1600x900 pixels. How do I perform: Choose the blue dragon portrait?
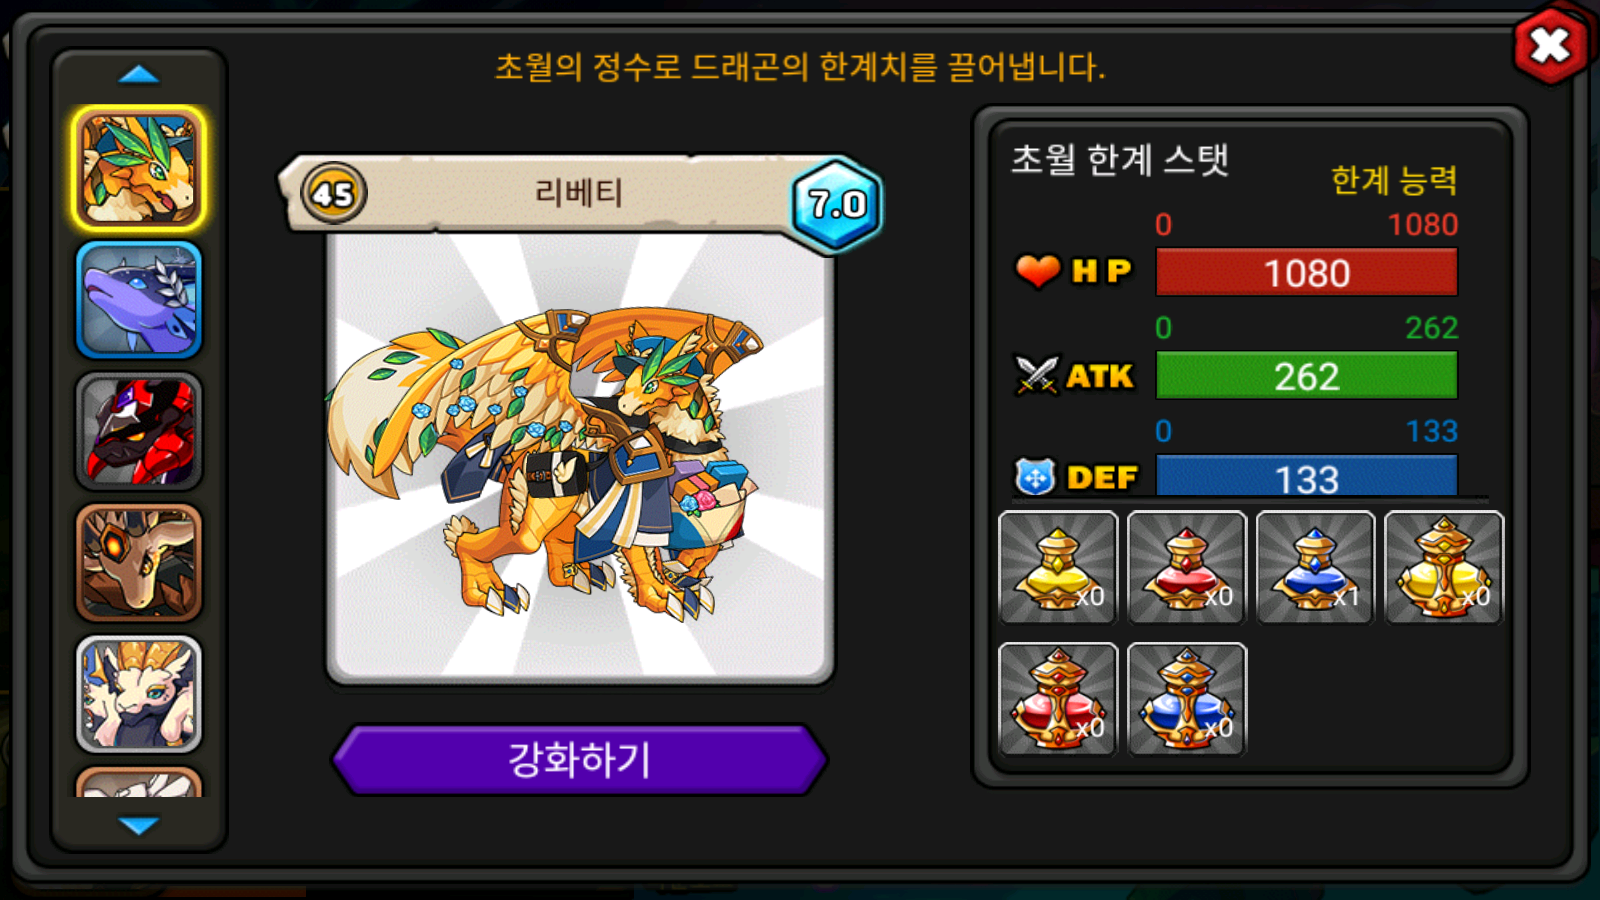click(x=139, y=300)
